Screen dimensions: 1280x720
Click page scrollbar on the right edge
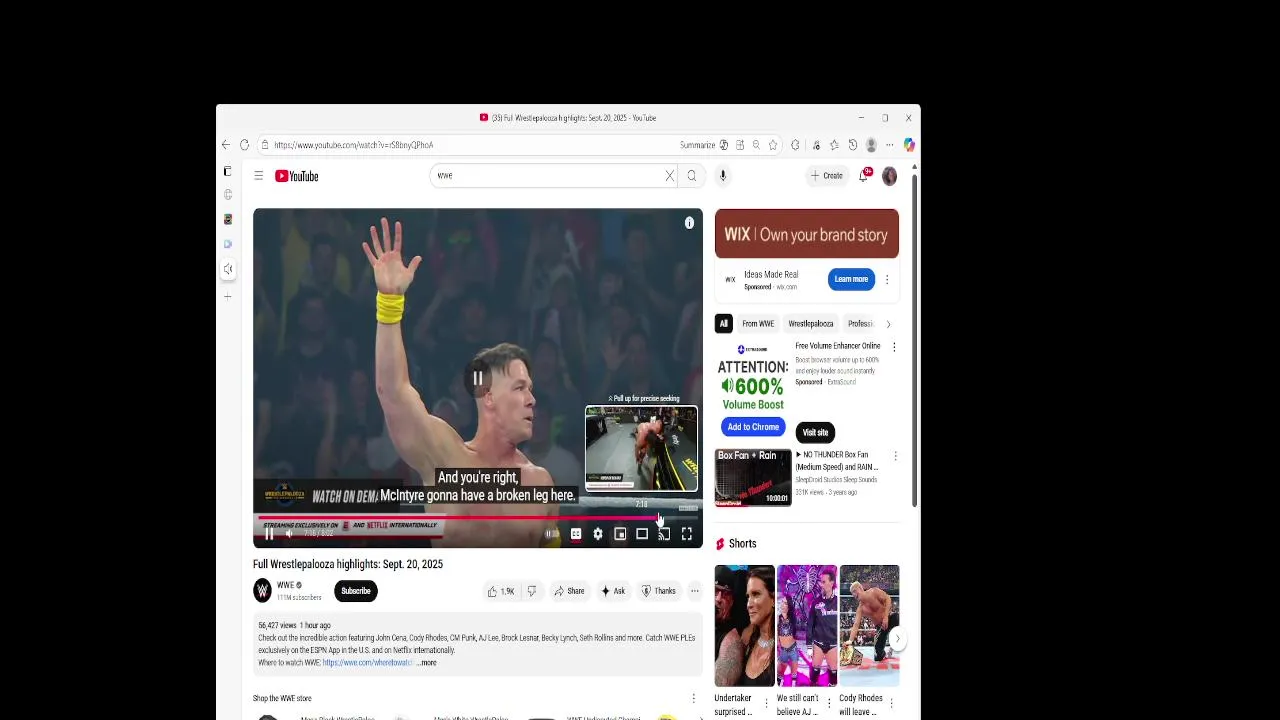(914, 340)
